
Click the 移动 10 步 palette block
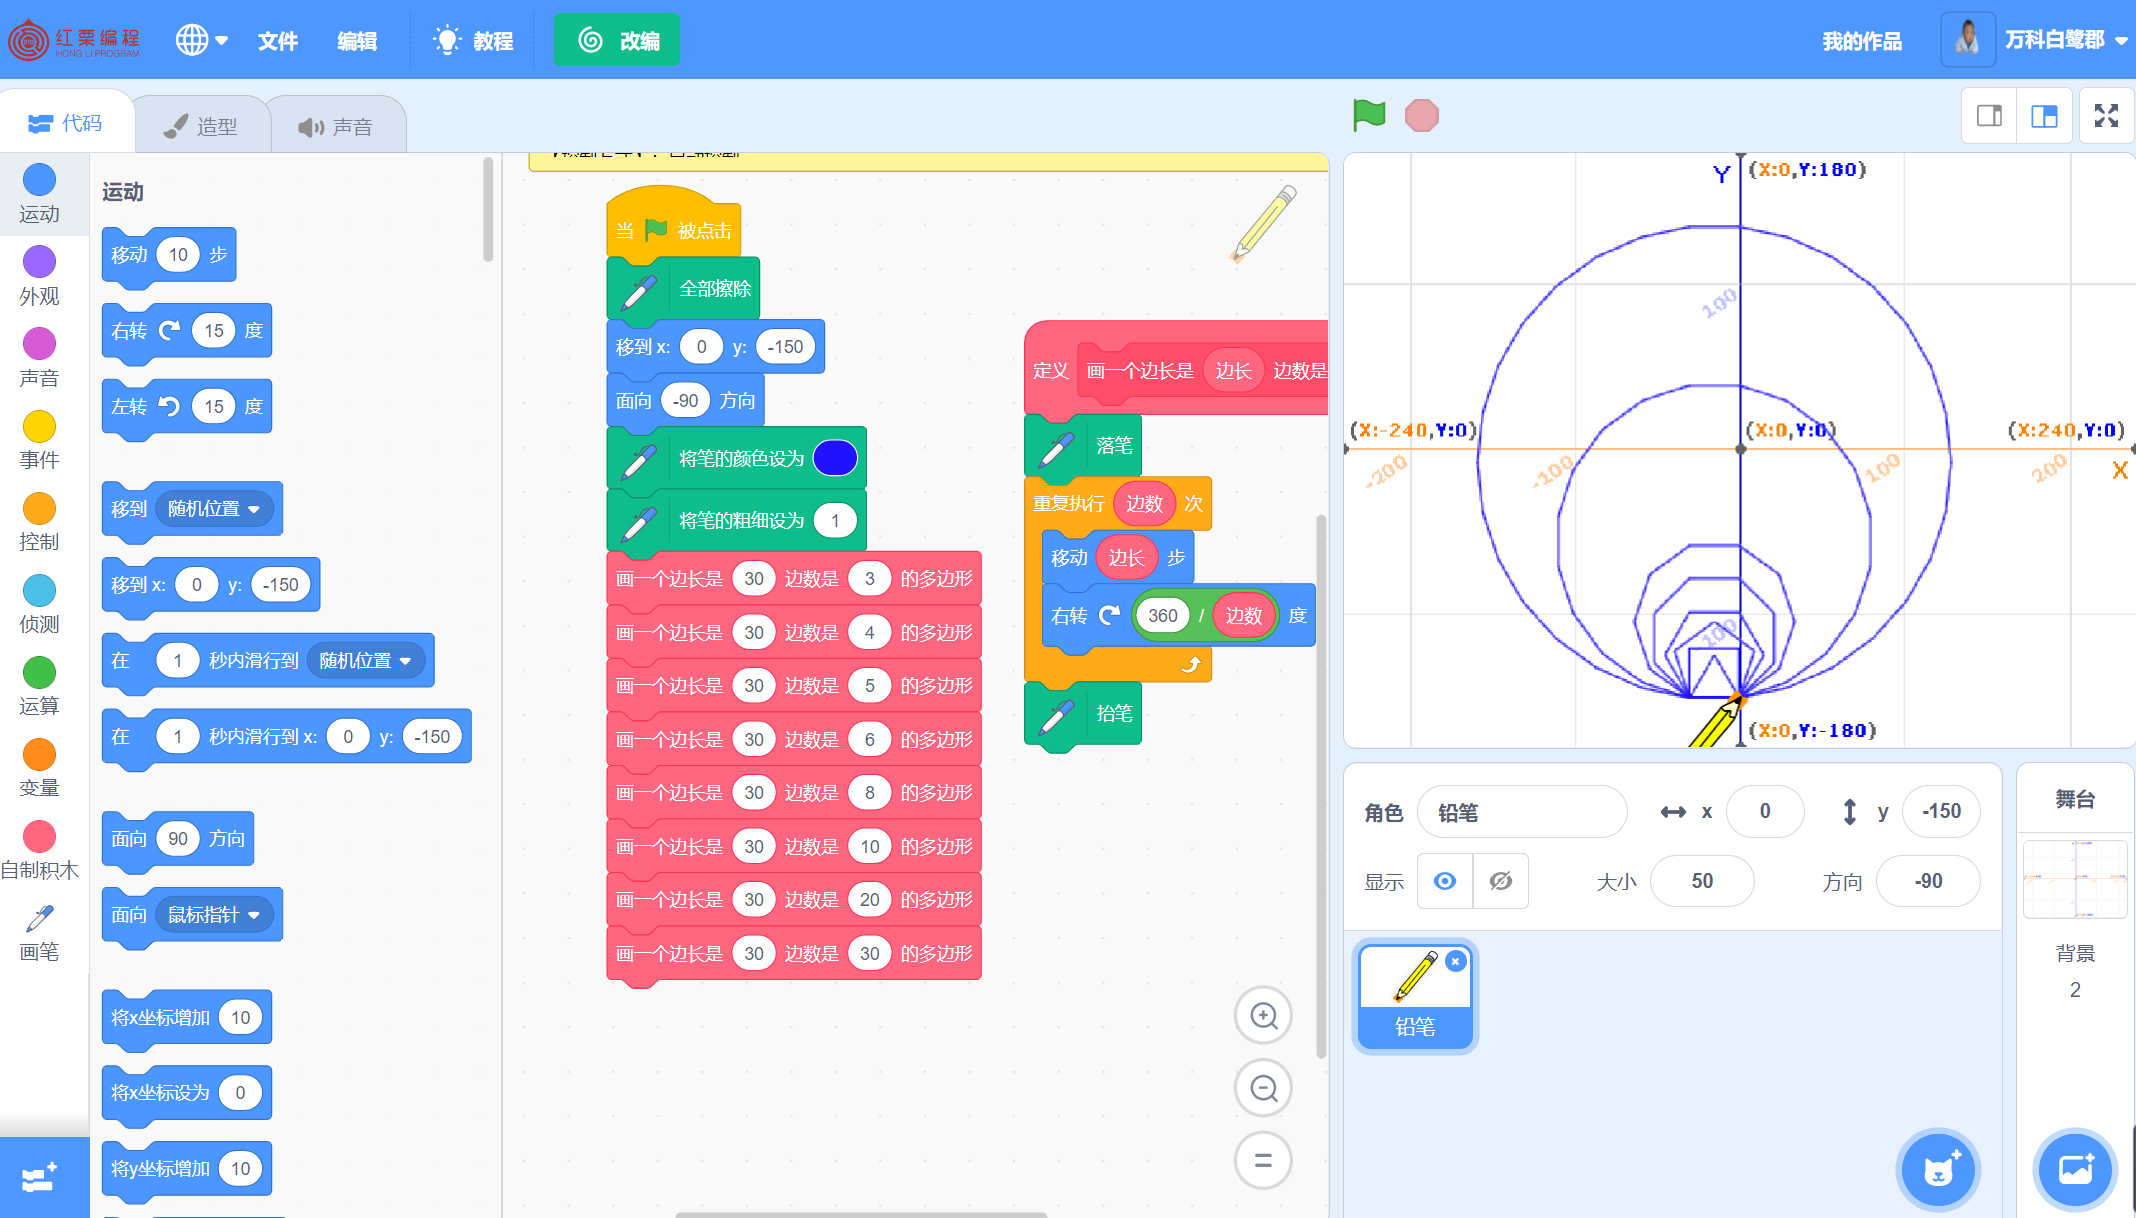click(168, 255)
